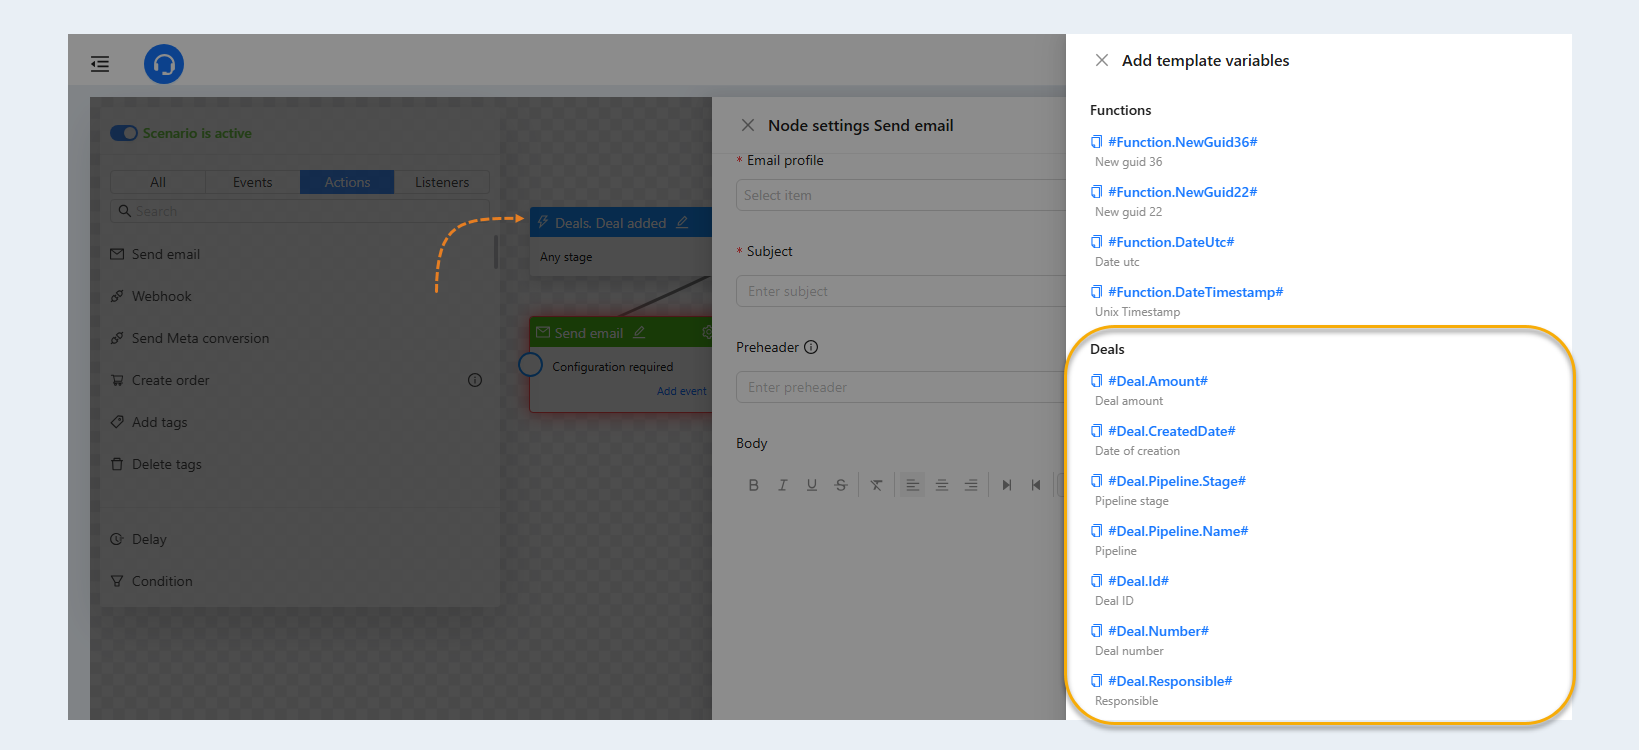Click #Function.NewGuid22# link text

click(x=1183, y=192)
